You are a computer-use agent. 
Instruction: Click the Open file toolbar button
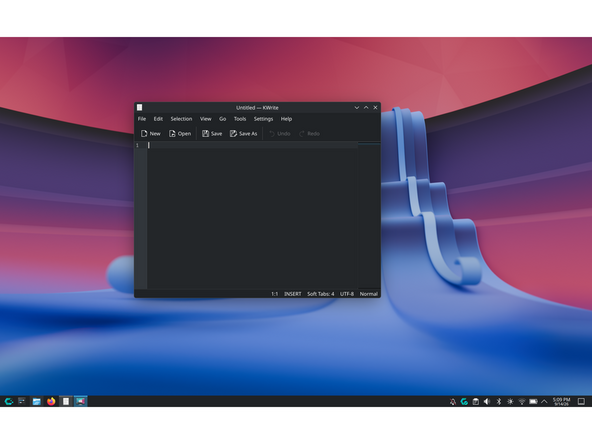tap(180, 134)
